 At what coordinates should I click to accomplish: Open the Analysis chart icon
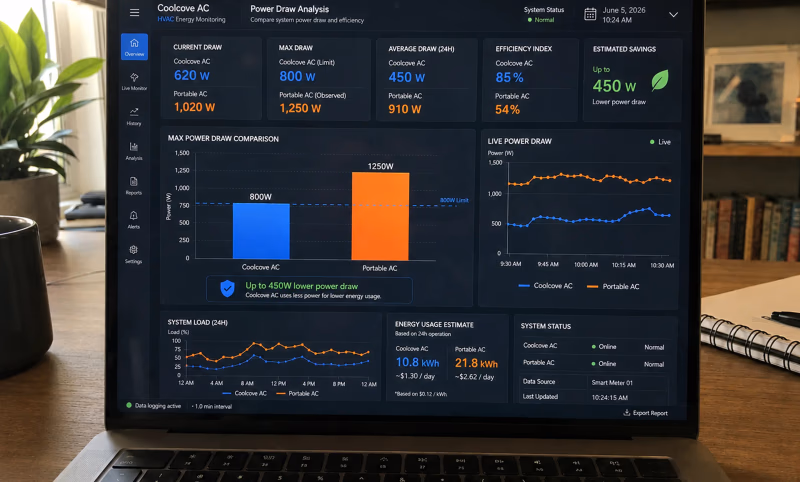pyautogui.click(x=134, y=150)
